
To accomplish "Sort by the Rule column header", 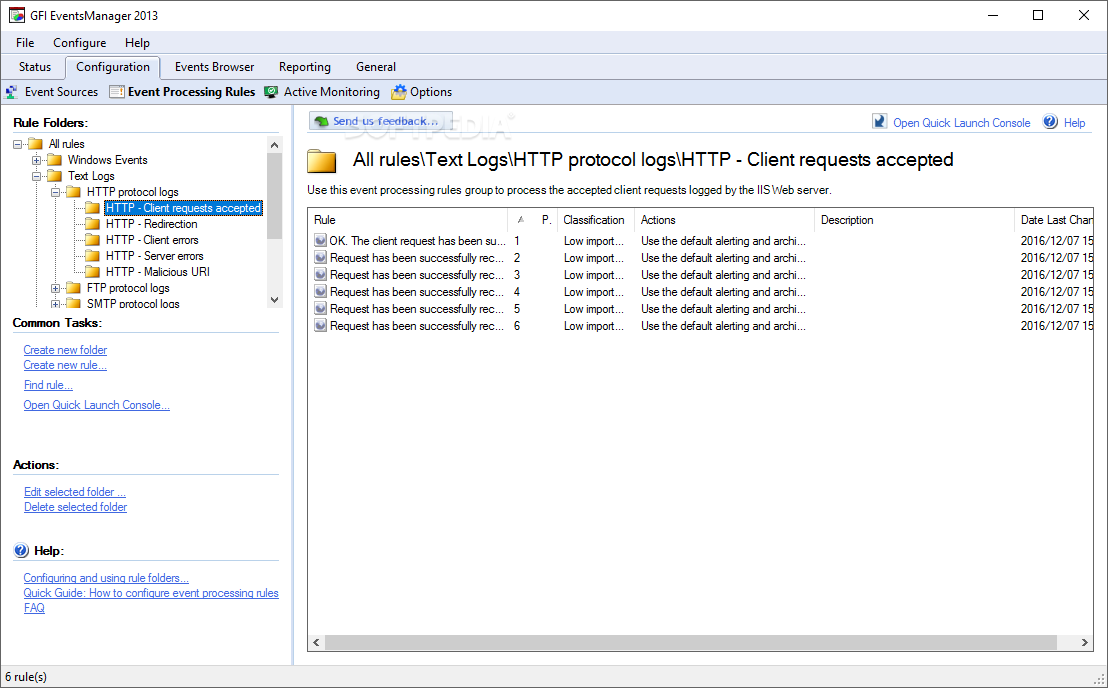I will (408, 220).
